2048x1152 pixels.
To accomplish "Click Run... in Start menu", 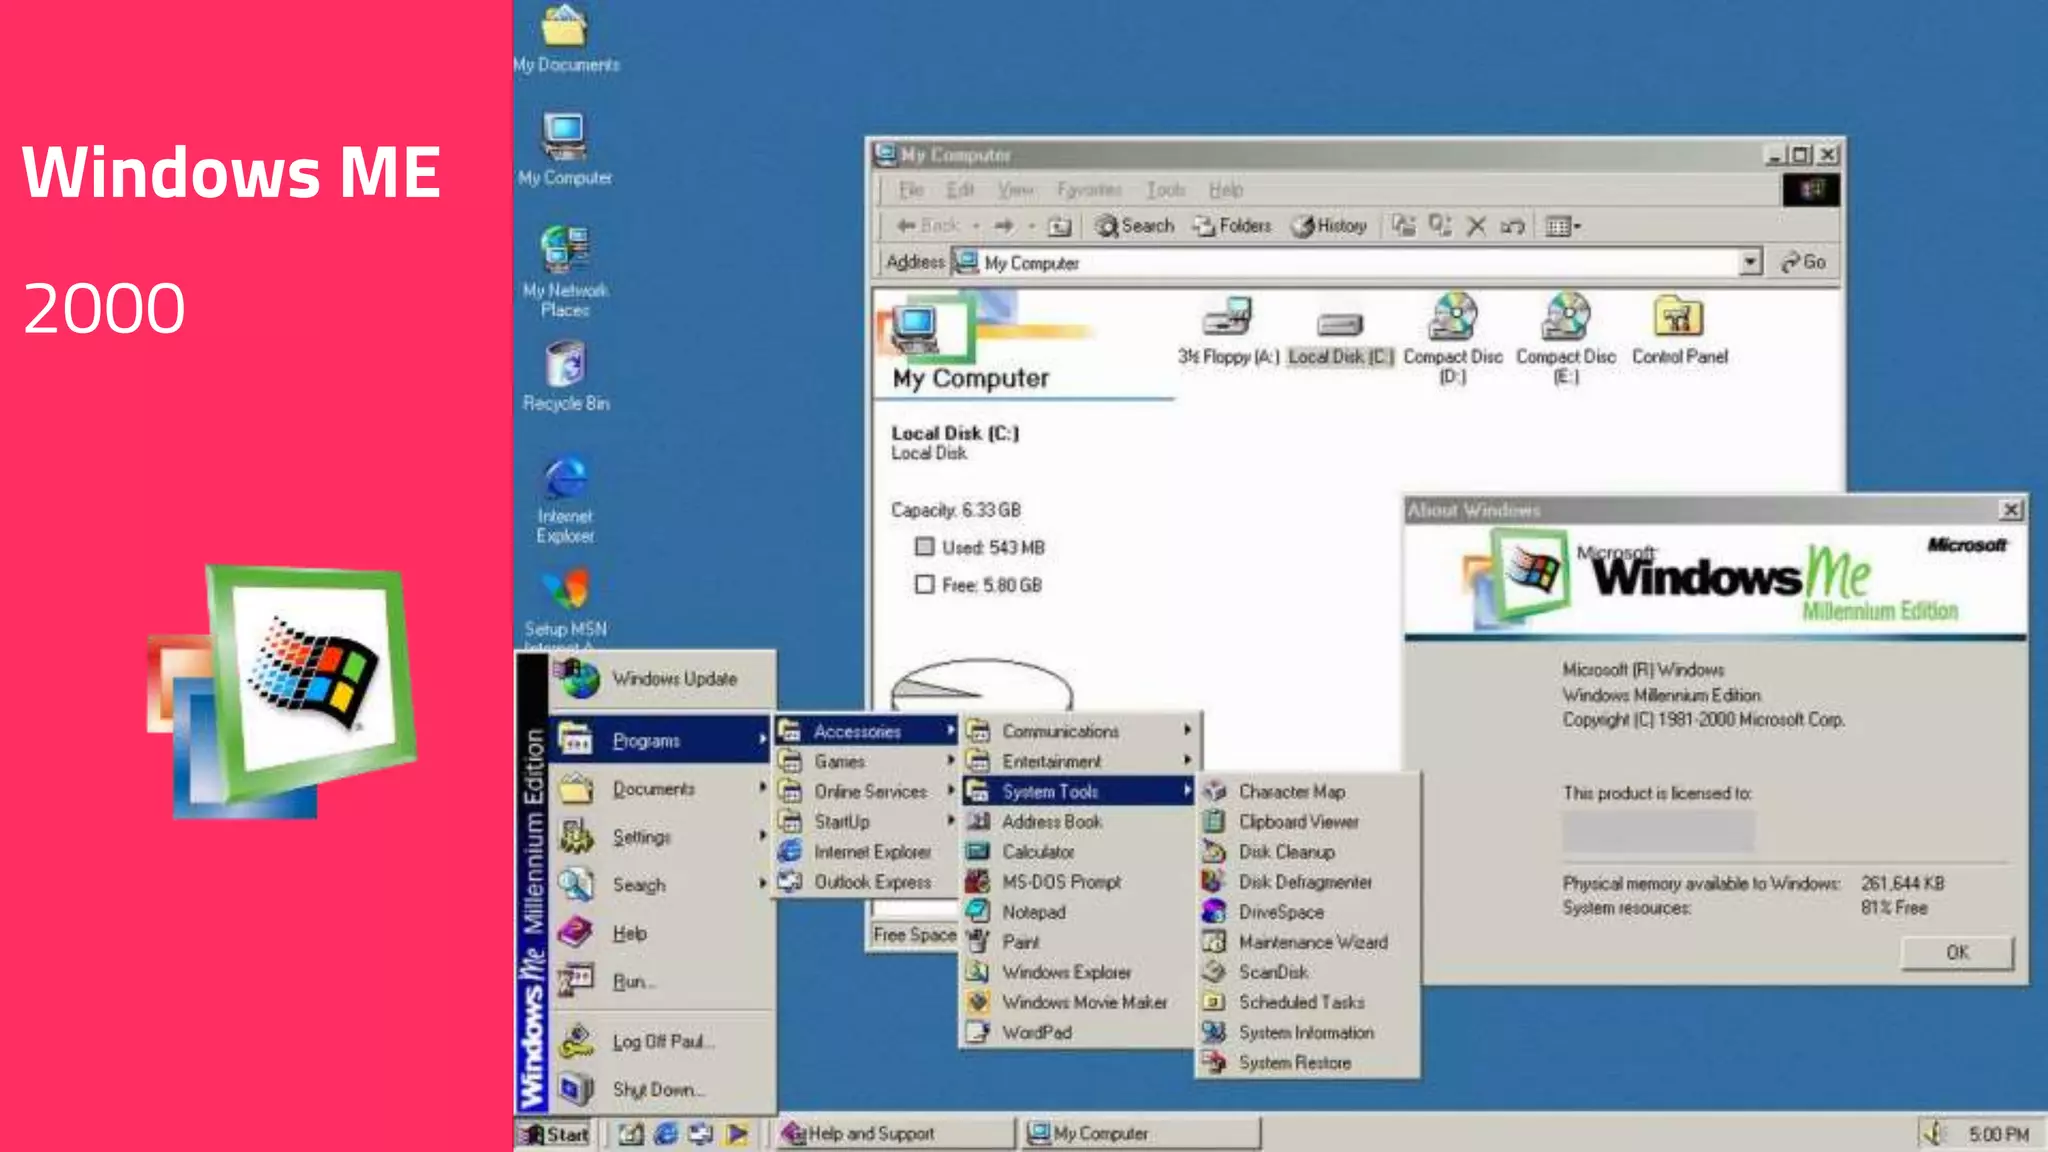I will pyautogui.click(x=661, y=981).
